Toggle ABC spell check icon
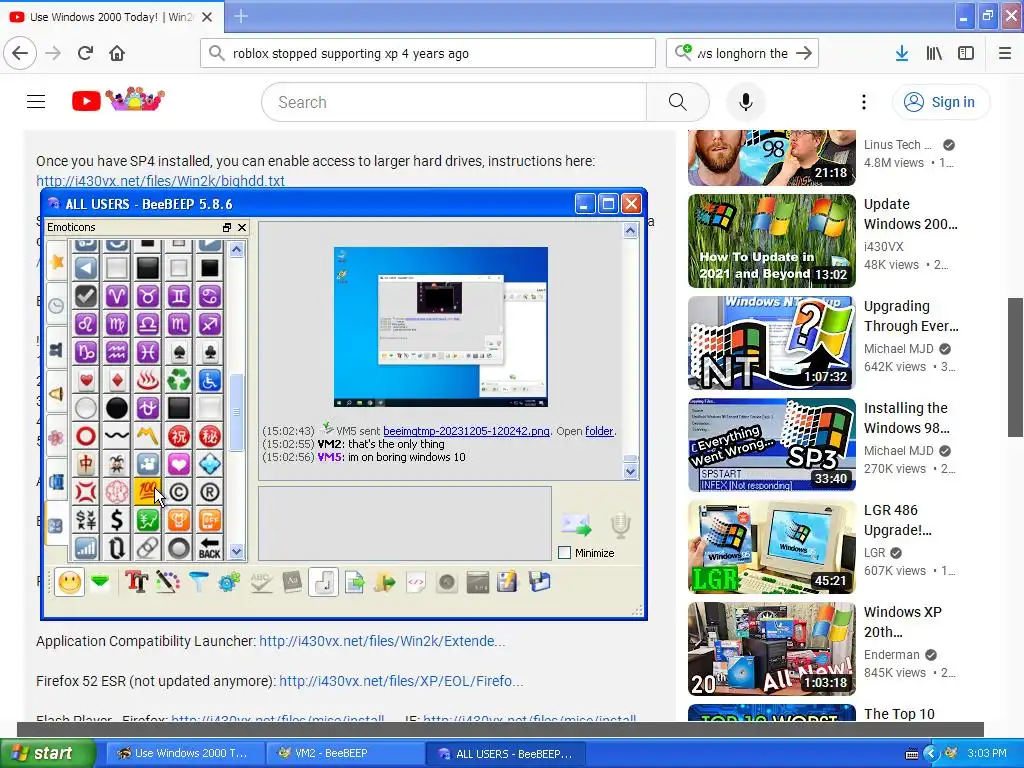 coord(261,582)
